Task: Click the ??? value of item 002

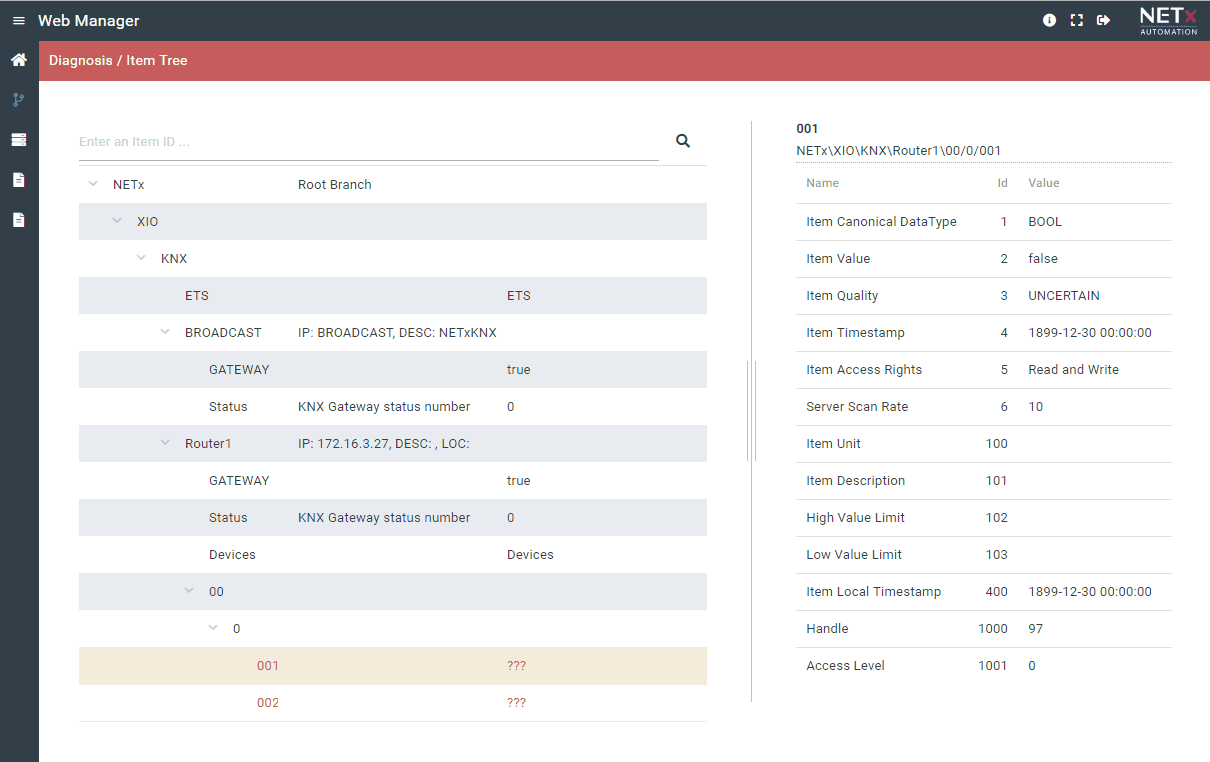Action: tap(516, 702)
